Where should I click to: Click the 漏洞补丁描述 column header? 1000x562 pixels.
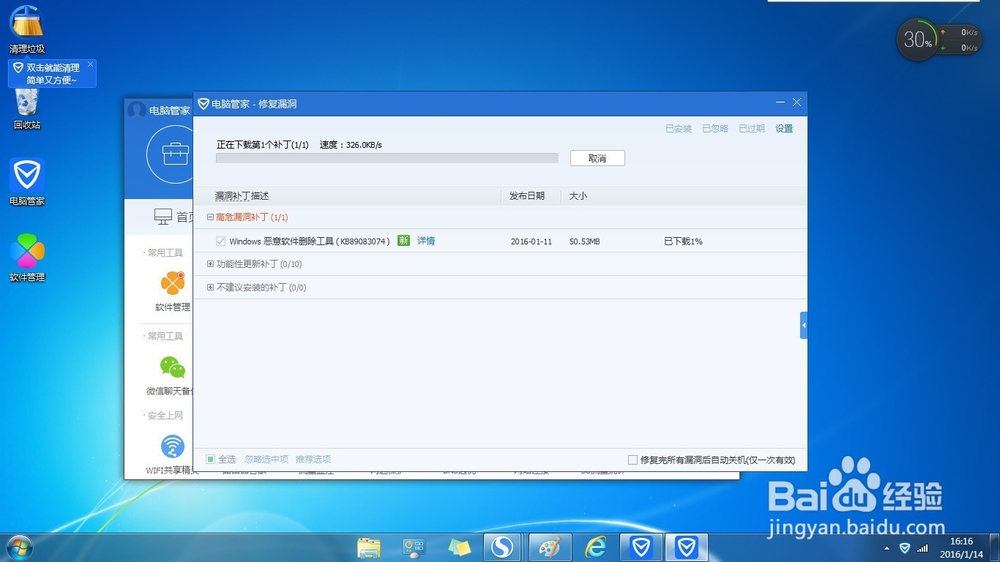click(242, 196)
